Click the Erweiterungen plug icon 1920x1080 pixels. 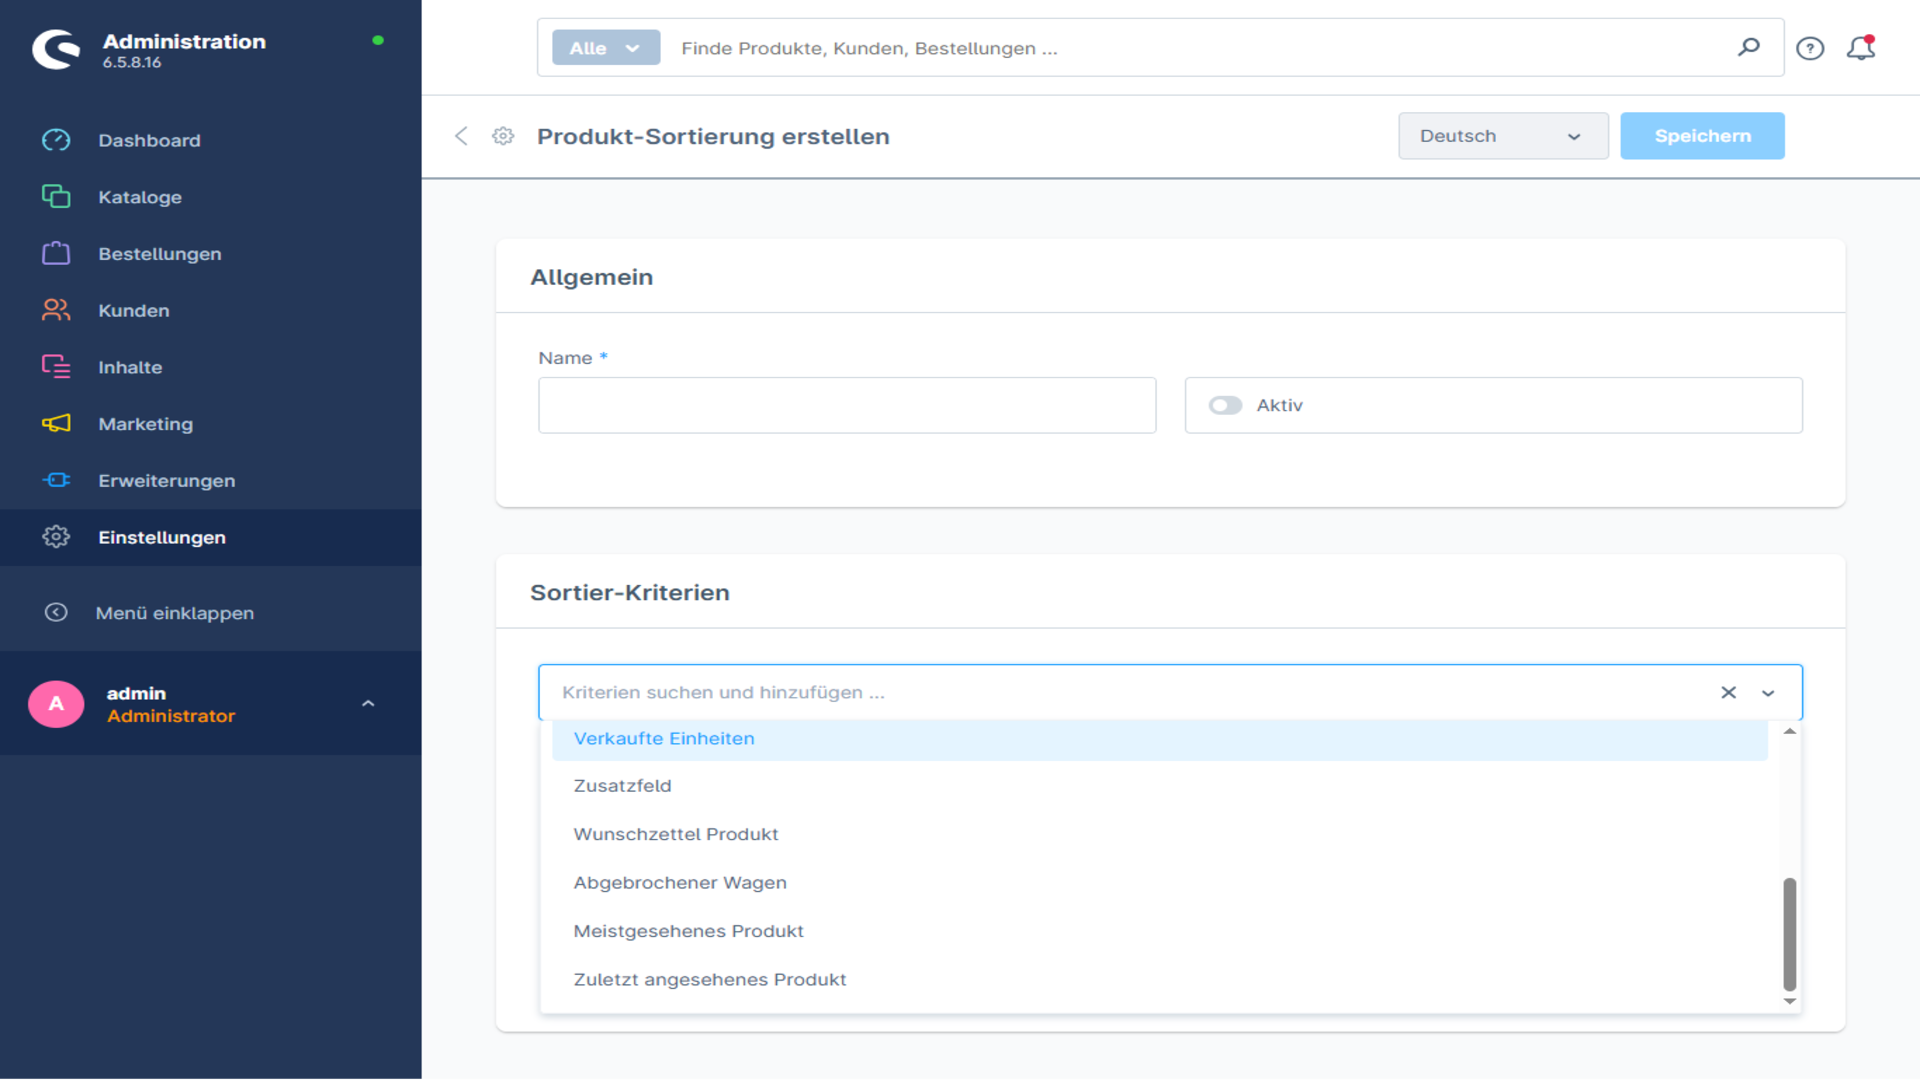point(56,480)
